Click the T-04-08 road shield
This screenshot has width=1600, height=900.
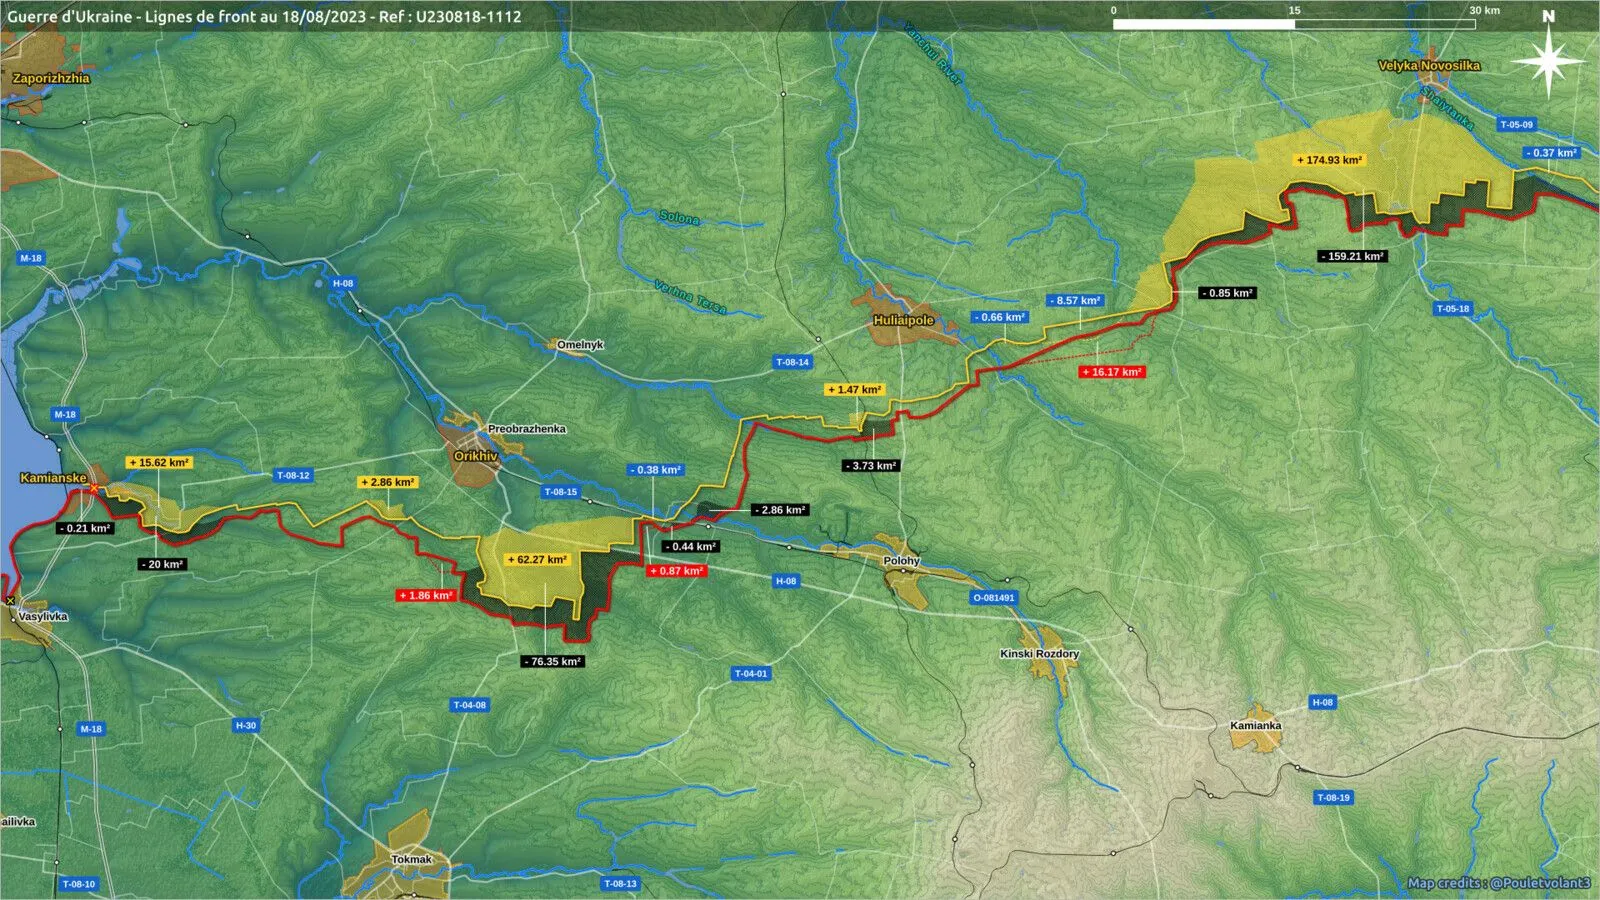point(470,705)
